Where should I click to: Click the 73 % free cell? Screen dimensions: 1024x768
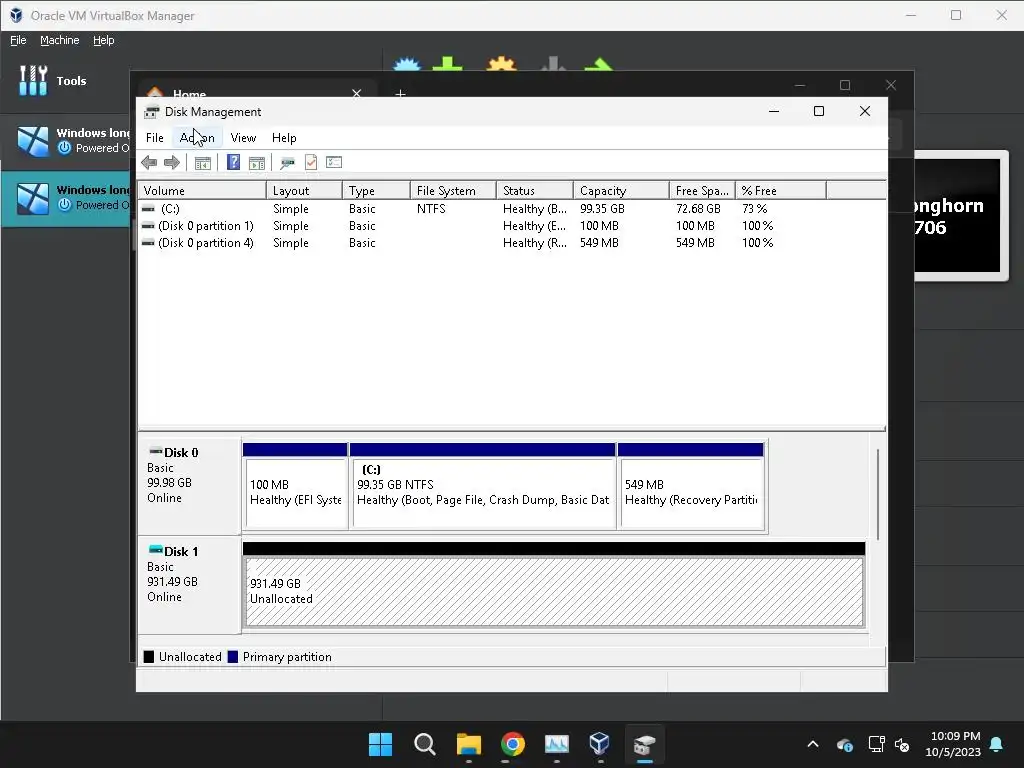754,209
